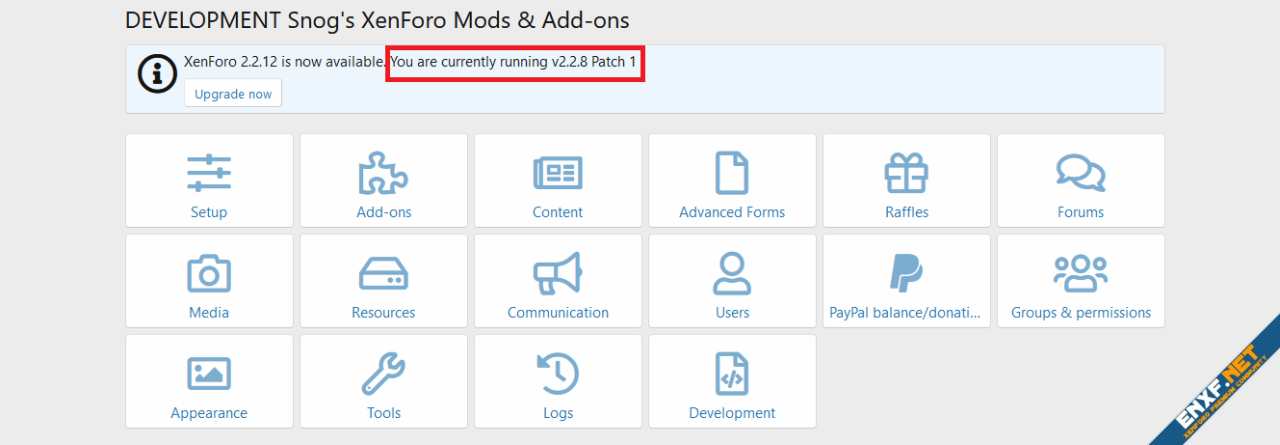Open the Add-ons puzzle piece icon
This screenshot has height=445, width=1280.
[384, 173]
